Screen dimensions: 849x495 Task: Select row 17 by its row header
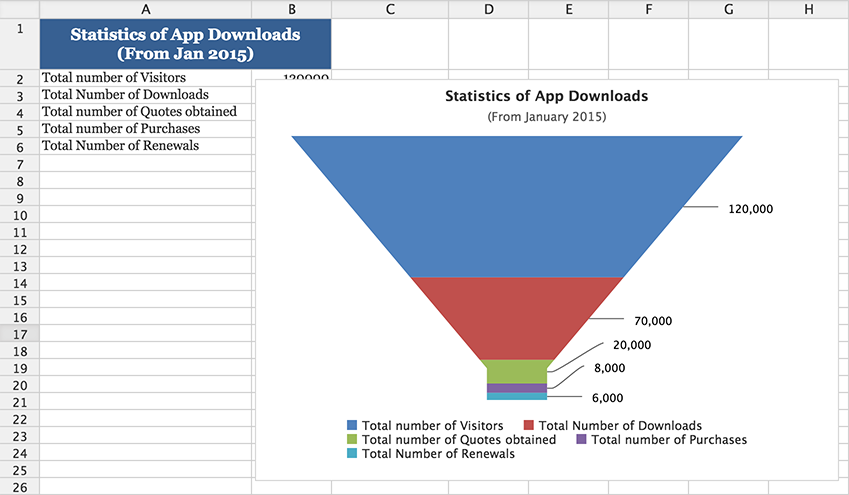20,334
